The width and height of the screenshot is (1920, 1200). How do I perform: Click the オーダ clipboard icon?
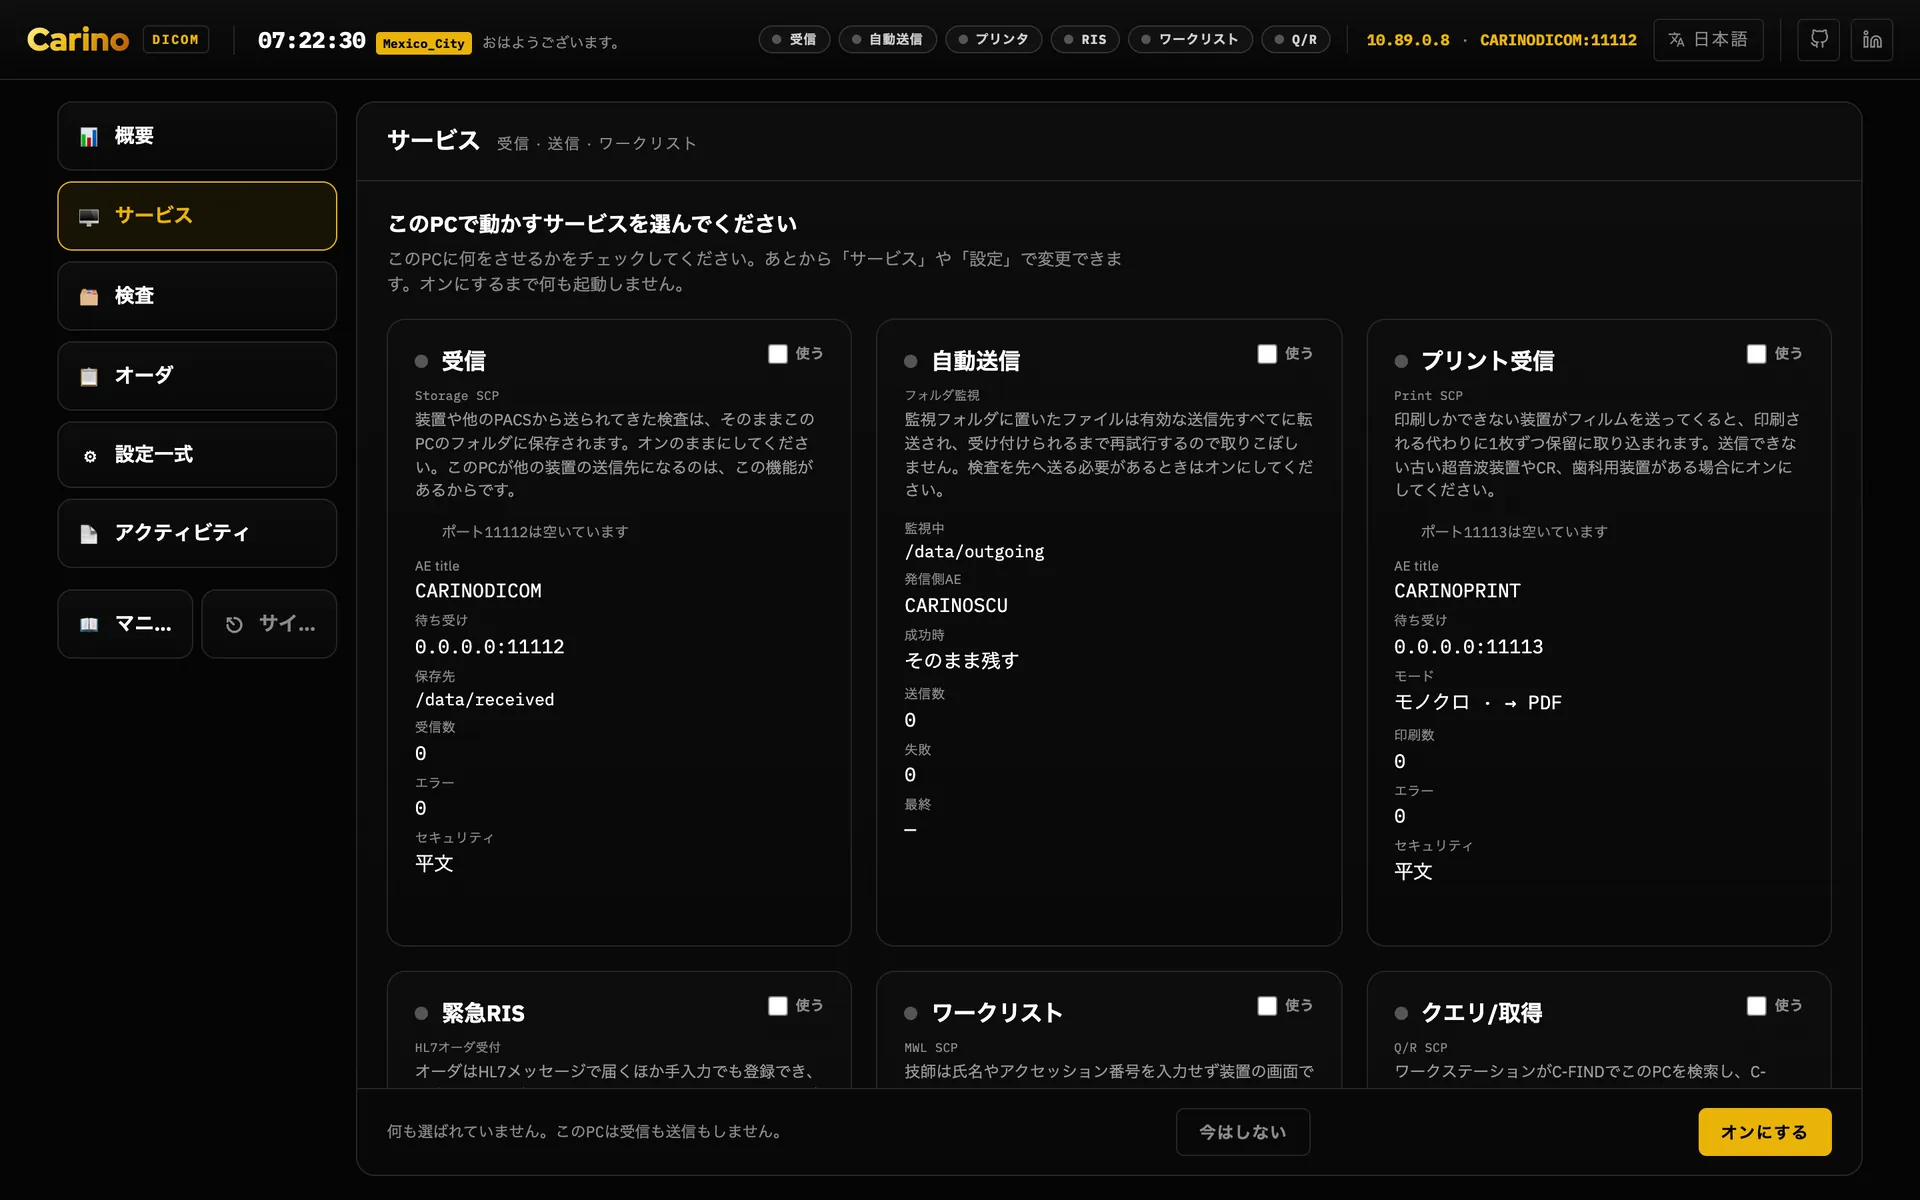[89, 376]
